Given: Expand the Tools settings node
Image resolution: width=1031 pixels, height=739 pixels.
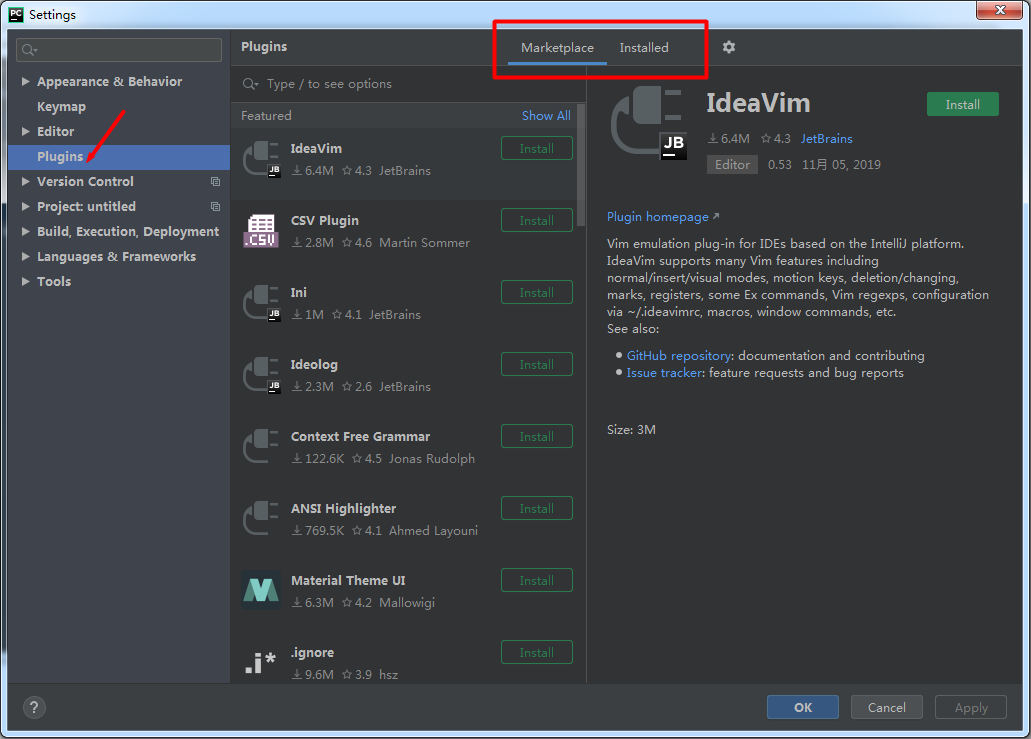Looking at the screenshot, I should click(x=26, y=281).
